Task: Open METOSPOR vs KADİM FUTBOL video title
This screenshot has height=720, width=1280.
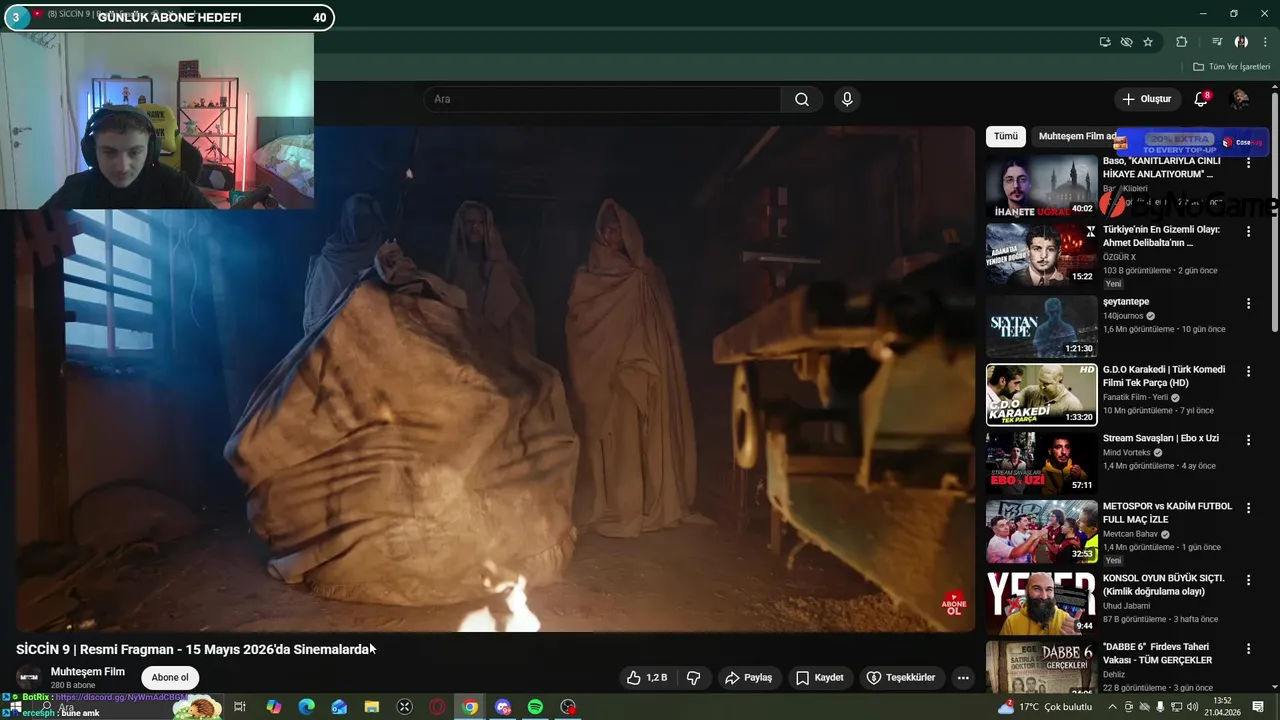Action: (x=1168, y=513)
